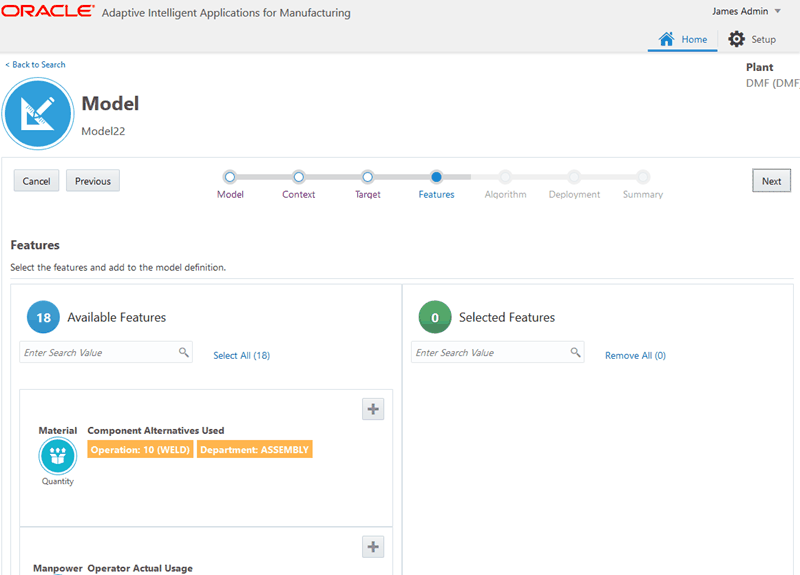Click the Remove All (0) link
Screen dimensions: 800x575
(x=635, y=355)
